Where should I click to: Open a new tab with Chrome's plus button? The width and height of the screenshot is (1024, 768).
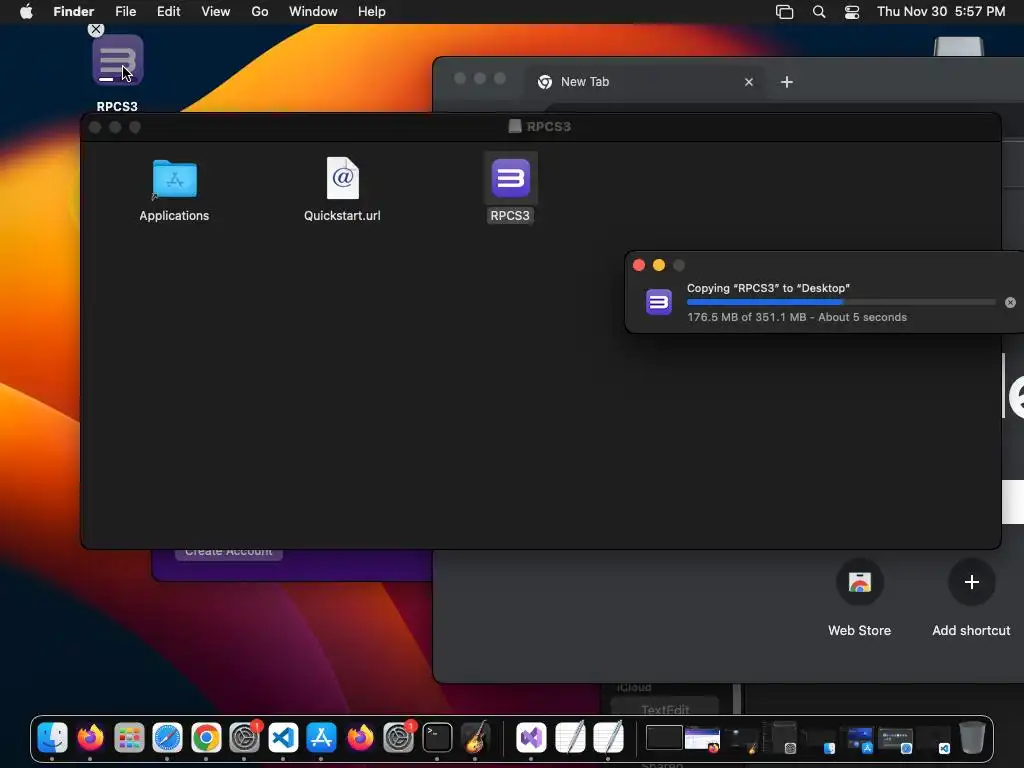pyautogui.click(x=787, y=82)
